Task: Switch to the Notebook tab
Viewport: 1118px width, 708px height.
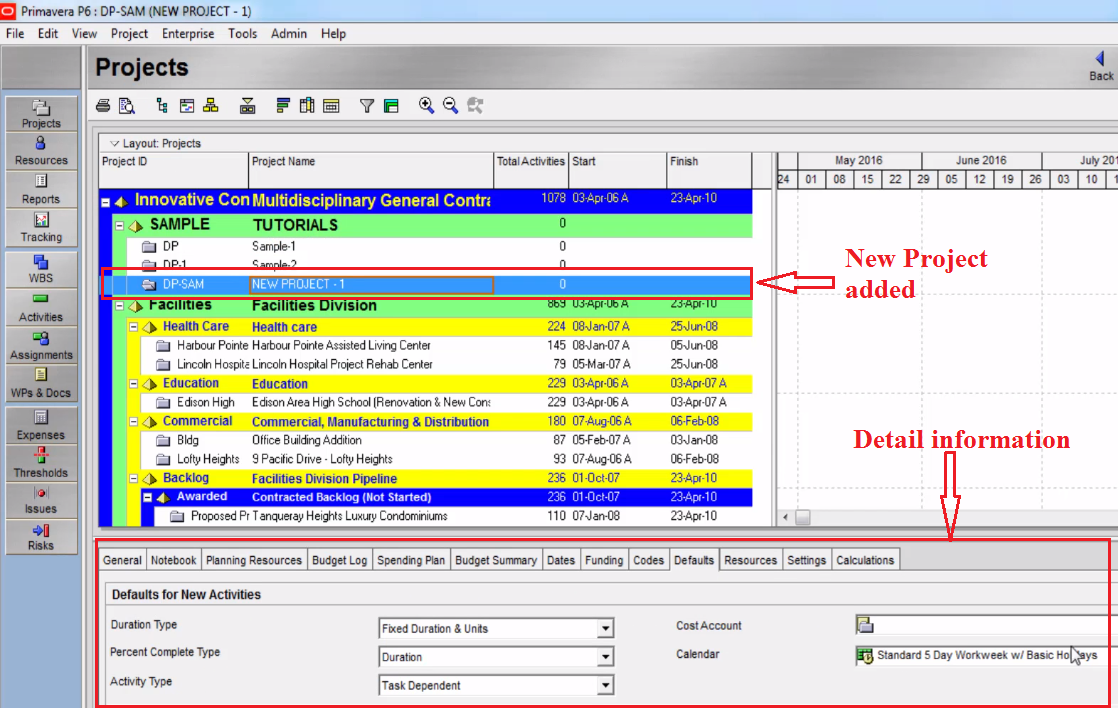Action: click(174, 560)
